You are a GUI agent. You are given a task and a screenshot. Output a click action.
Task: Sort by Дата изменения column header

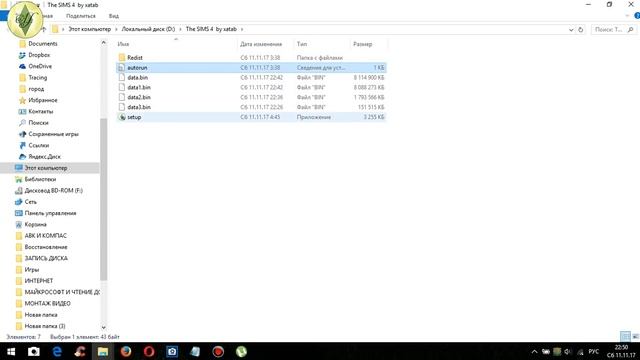point(261,44)
